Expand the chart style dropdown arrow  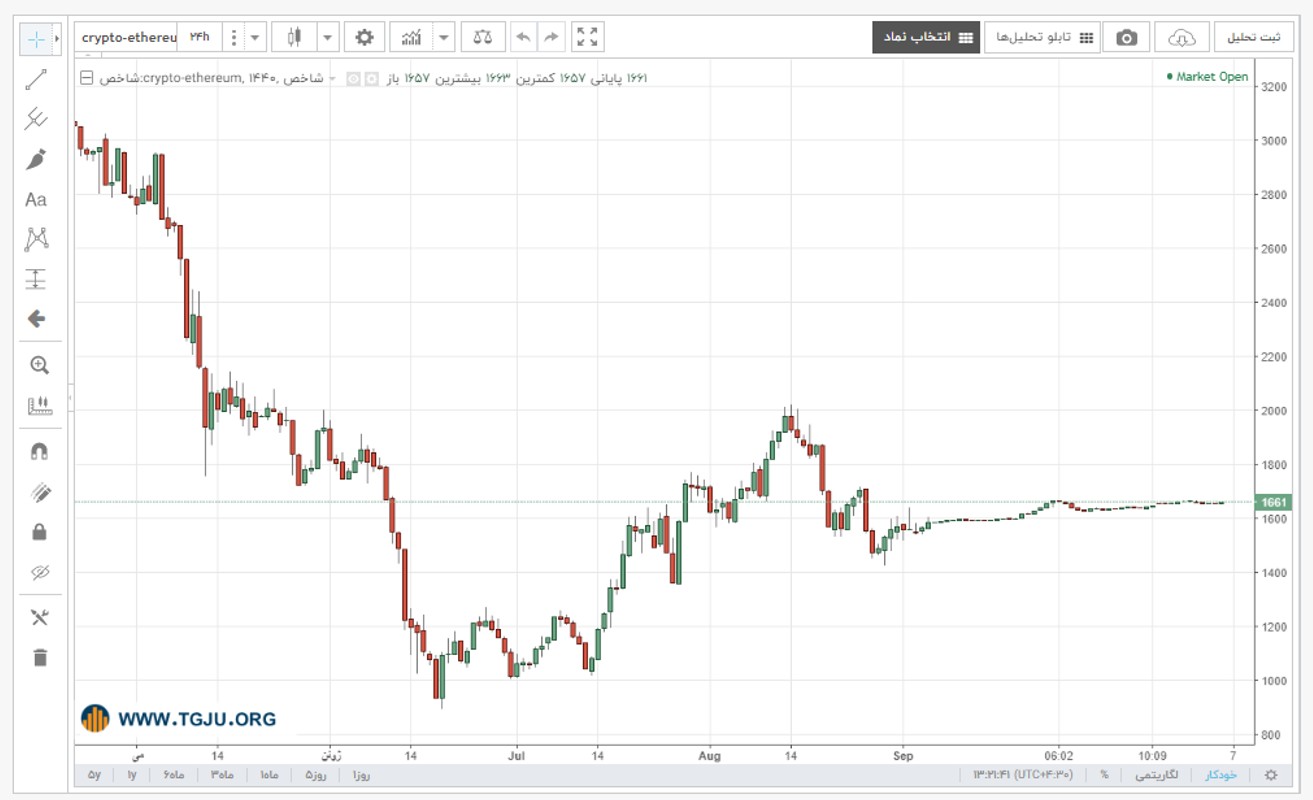[328, 38]
